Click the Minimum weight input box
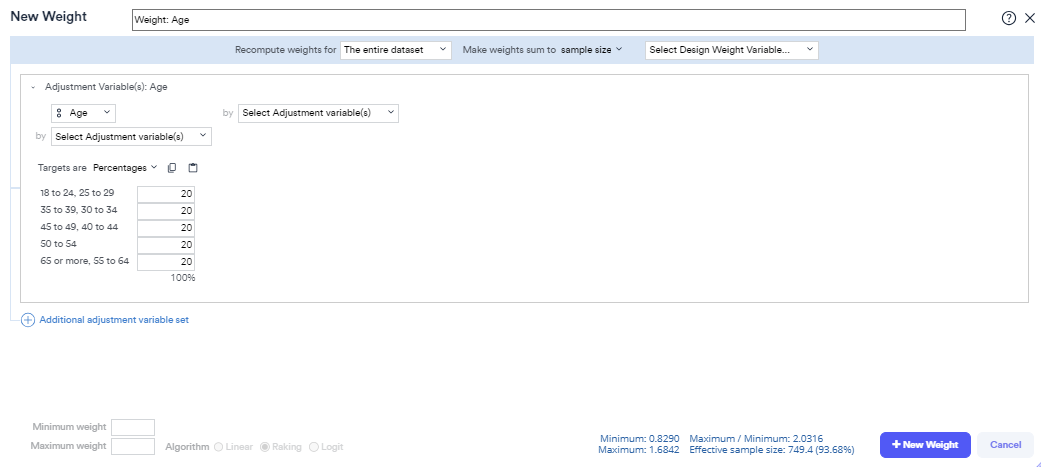Viewport: 1041px width, 467px height. point(133,427)
